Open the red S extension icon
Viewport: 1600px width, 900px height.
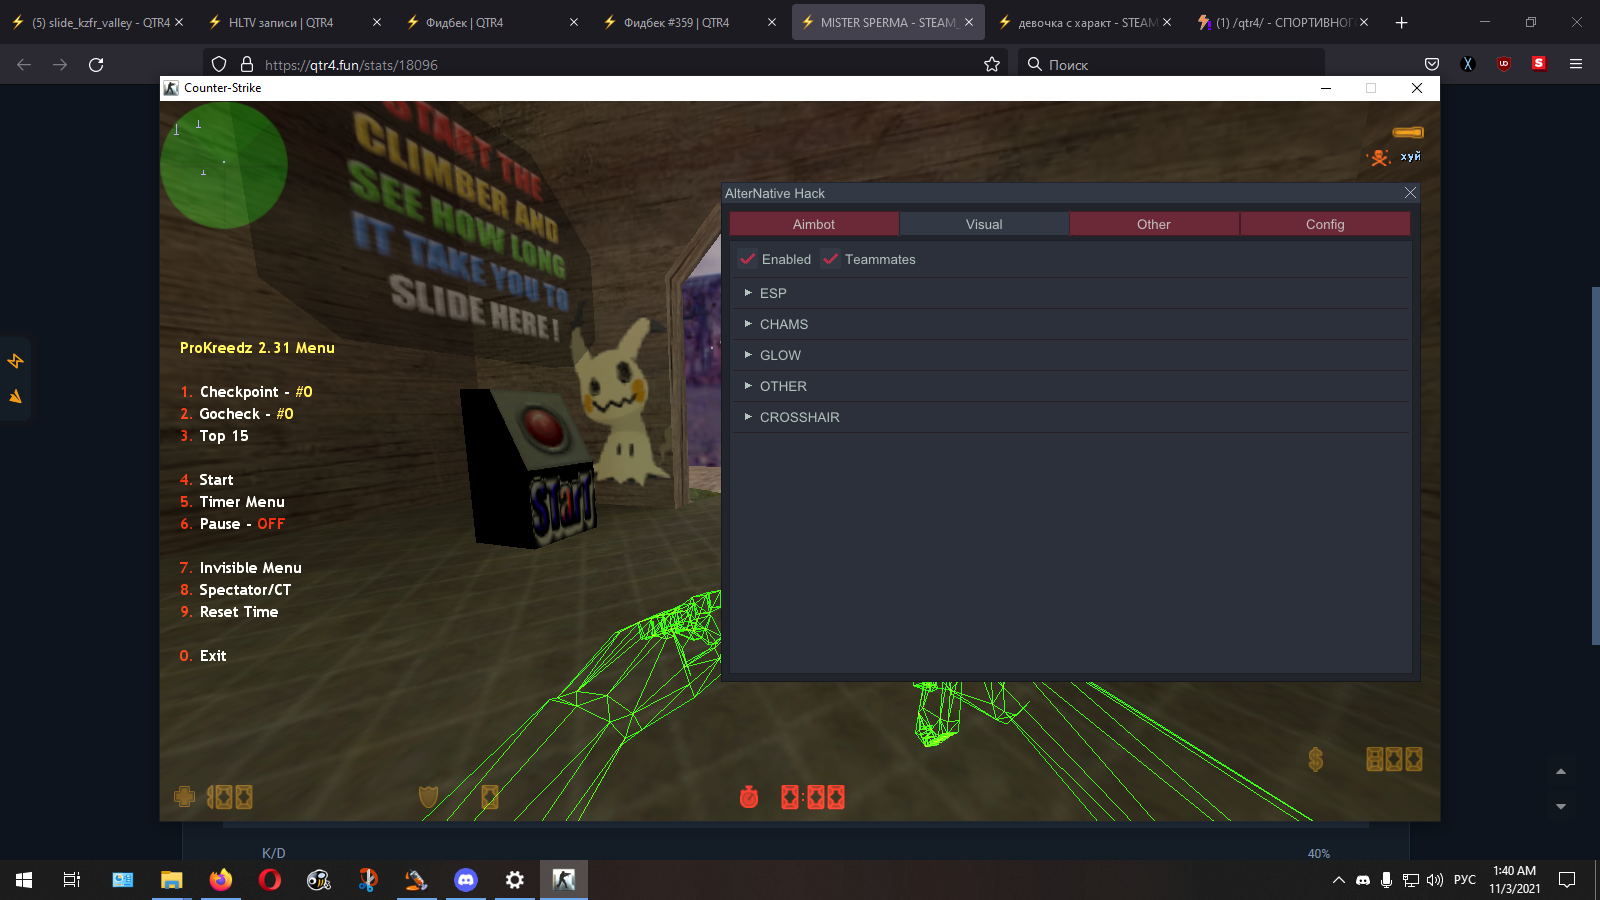click(1539, 63)
